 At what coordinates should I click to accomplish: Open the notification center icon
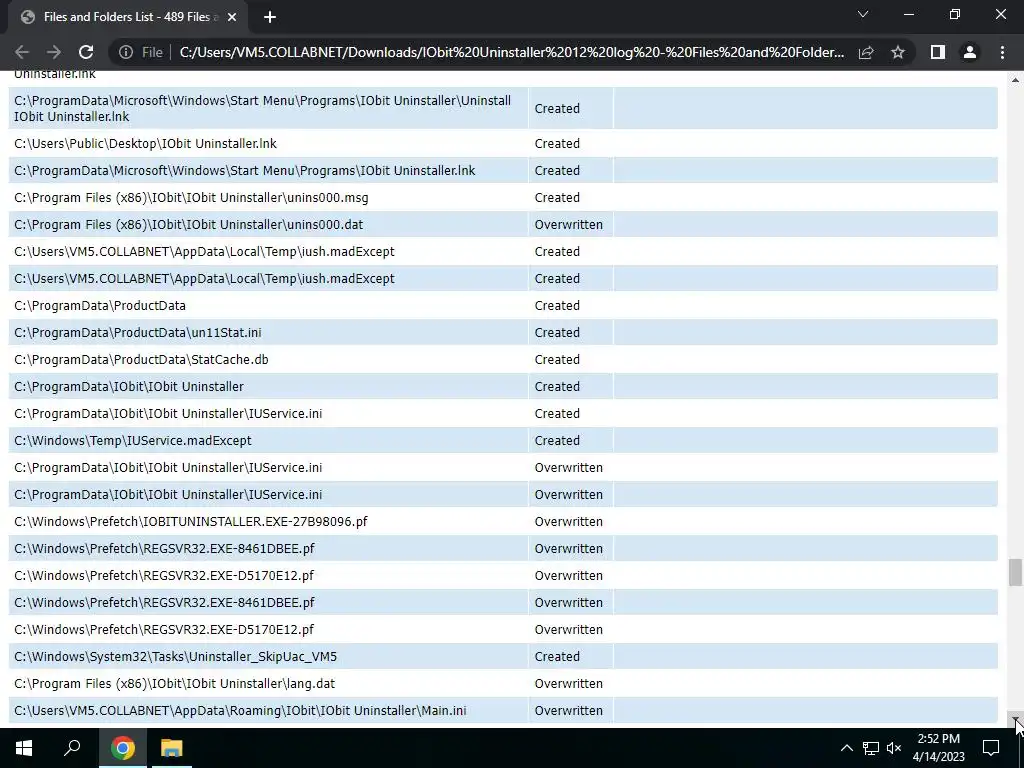(991, 748)
